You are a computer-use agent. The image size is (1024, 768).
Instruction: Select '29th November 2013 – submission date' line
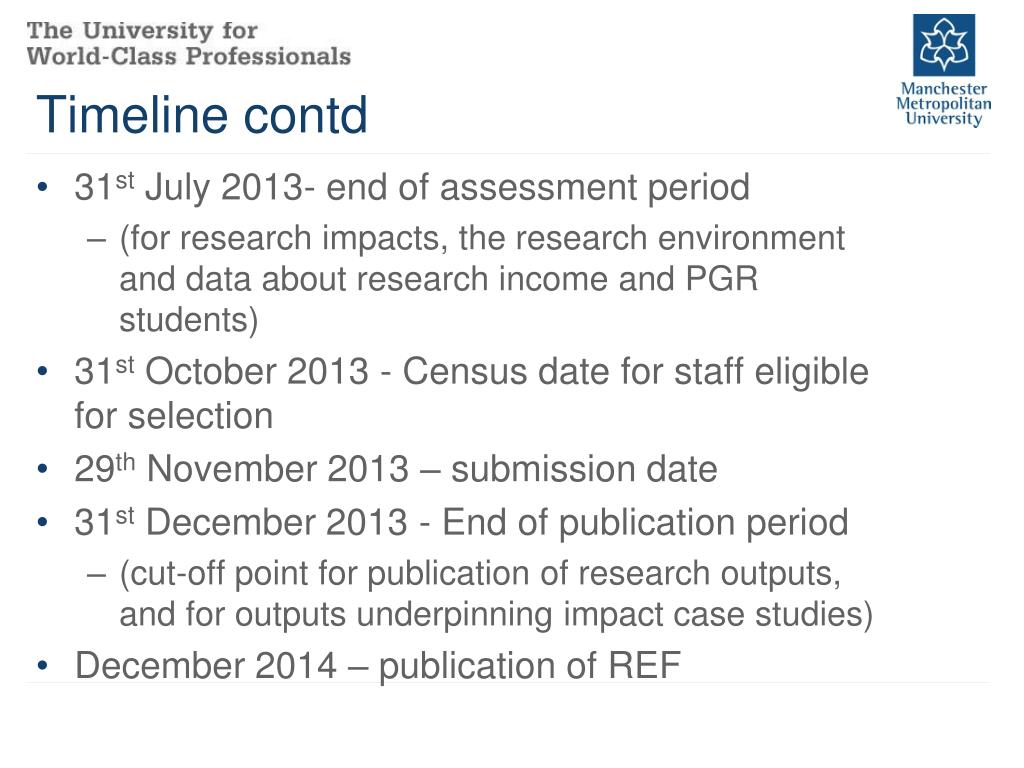(x=396, y=468)
